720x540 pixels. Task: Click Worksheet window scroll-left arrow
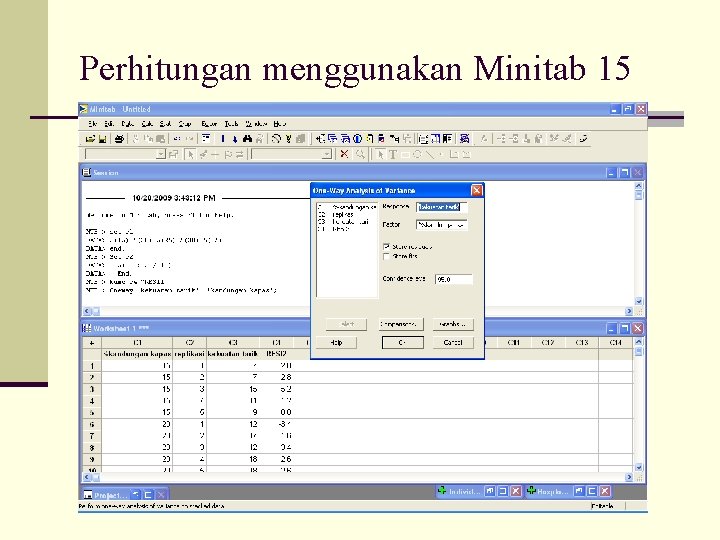[x=87, y=478]
